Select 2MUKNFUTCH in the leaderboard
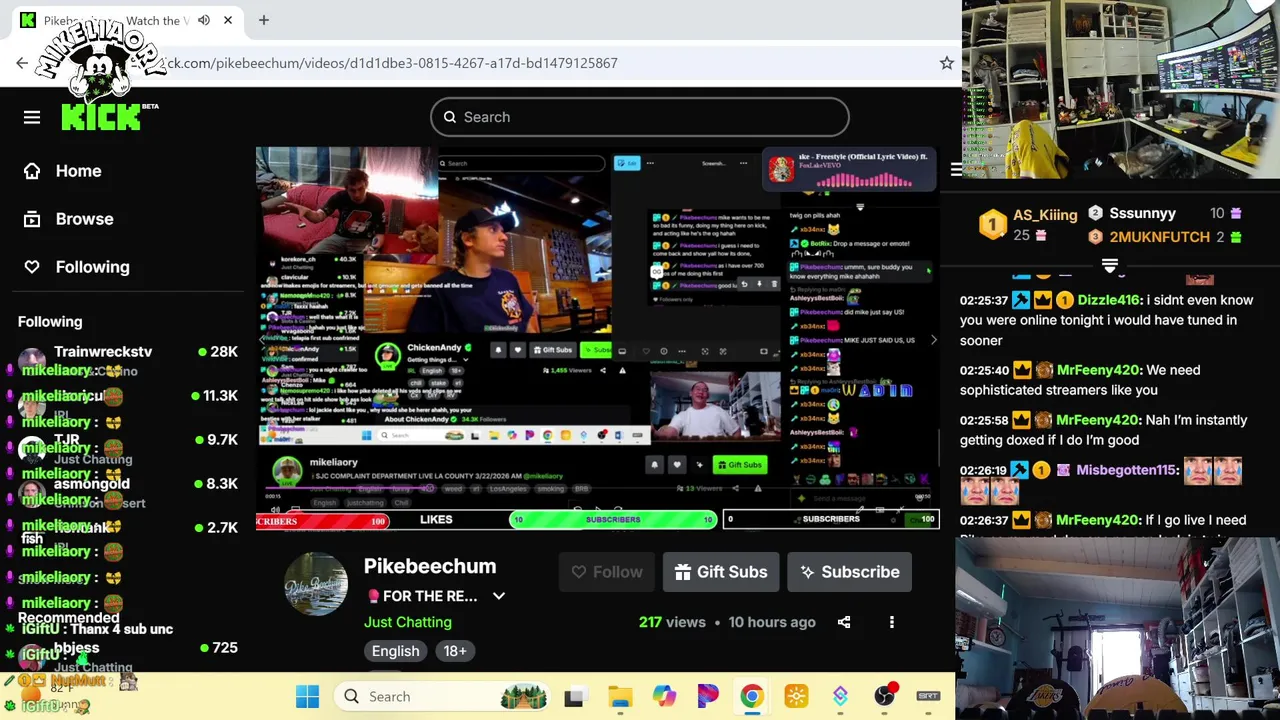1280x720 pixels. (1159, 237)
